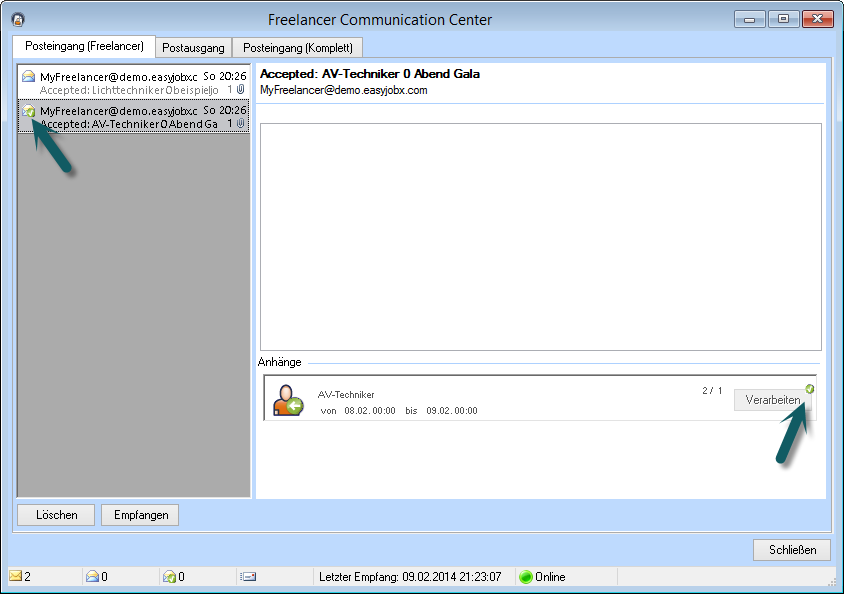Click the processed mail counter icon in status bar
The height and width of the screenshot is (594, 844).
169,576
